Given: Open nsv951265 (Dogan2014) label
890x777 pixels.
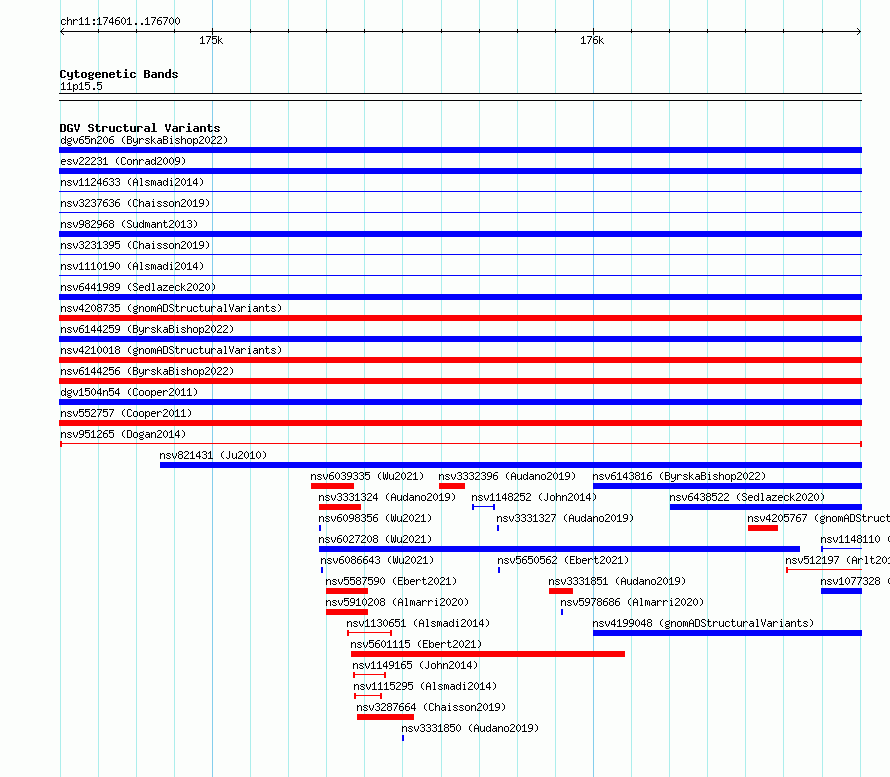Looking at the screenshot, I should coord(123,434).
